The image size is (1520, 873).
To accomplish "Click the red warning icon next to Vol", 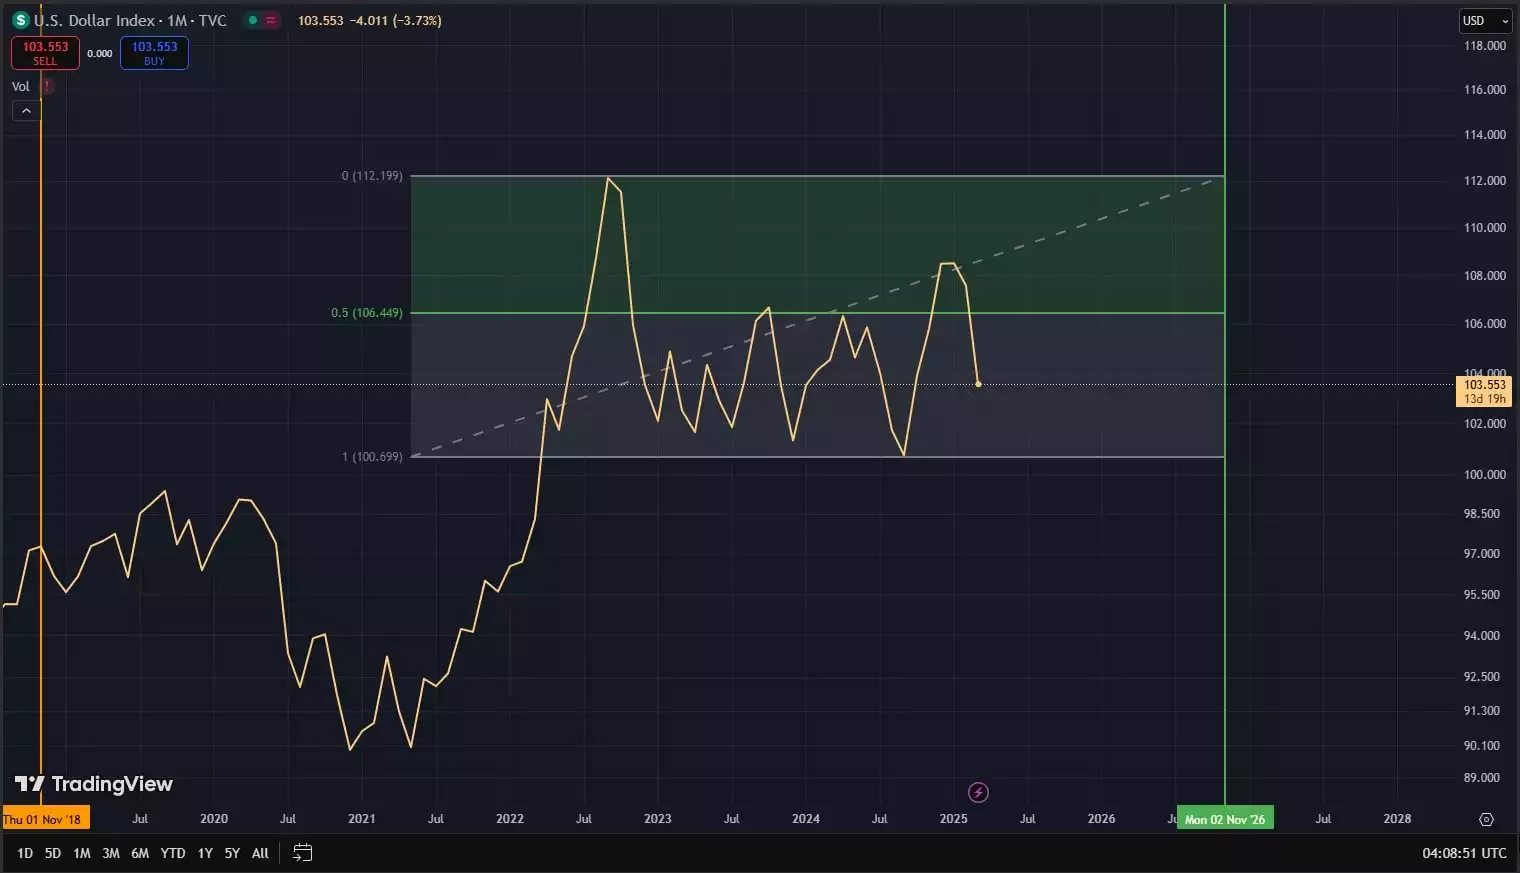I will click(x=47, y=86).
